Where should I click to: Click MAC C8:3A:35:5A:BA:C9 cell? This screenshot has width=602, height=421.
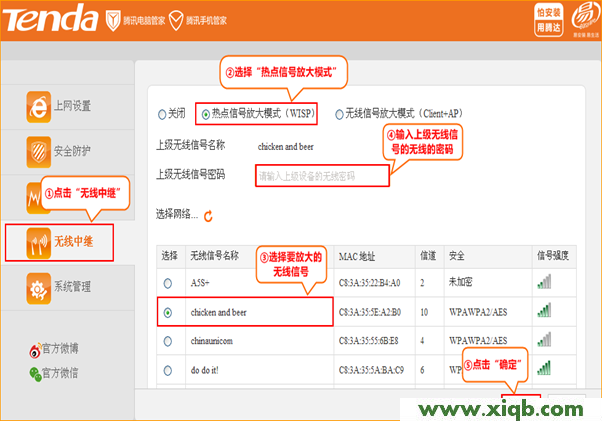tap(371, 370)
